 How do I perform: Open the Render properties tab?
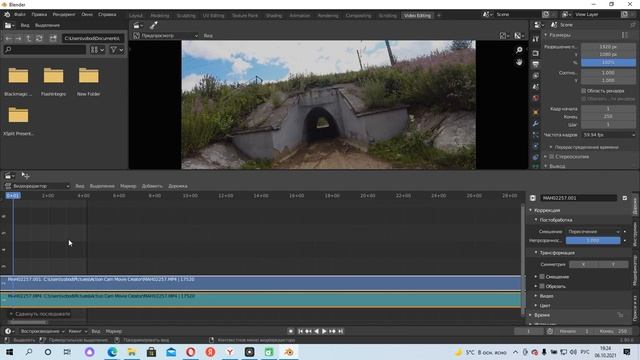[536, 53]
